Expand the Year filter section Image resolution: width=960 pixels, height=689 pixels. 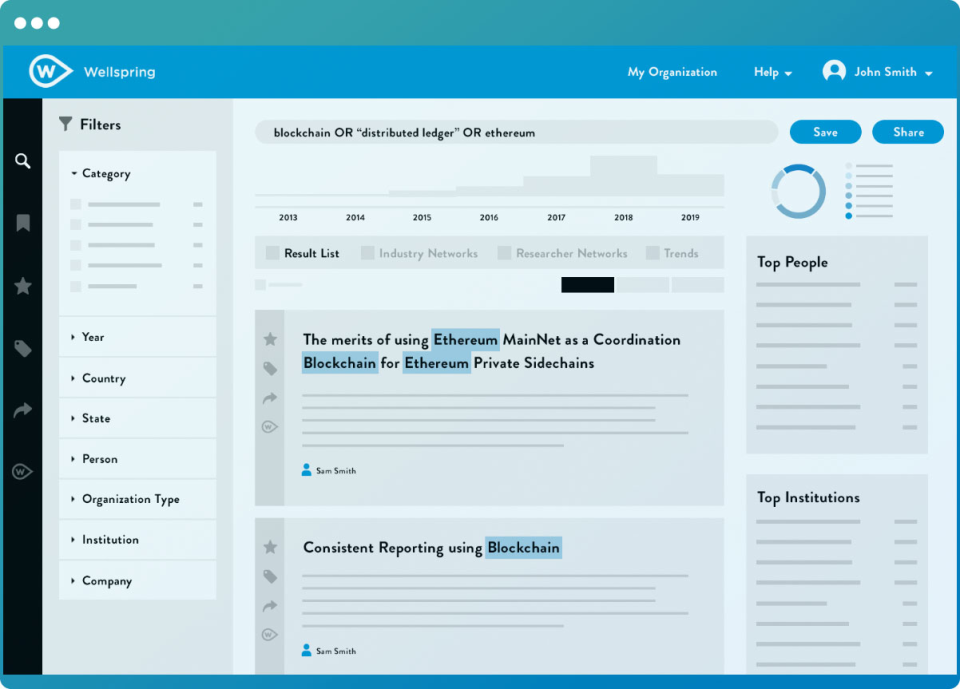pyautogui.click(x=91, y=338)
